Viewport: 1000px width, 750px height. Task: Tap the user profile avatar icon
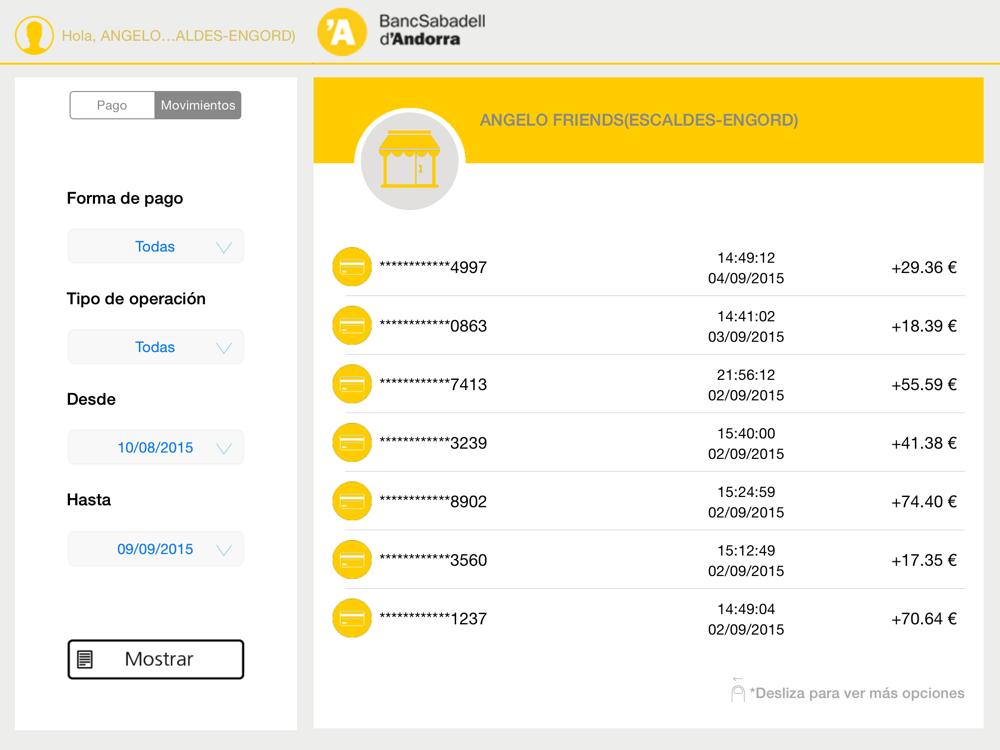pyautogui.click(x=34, y=35)
